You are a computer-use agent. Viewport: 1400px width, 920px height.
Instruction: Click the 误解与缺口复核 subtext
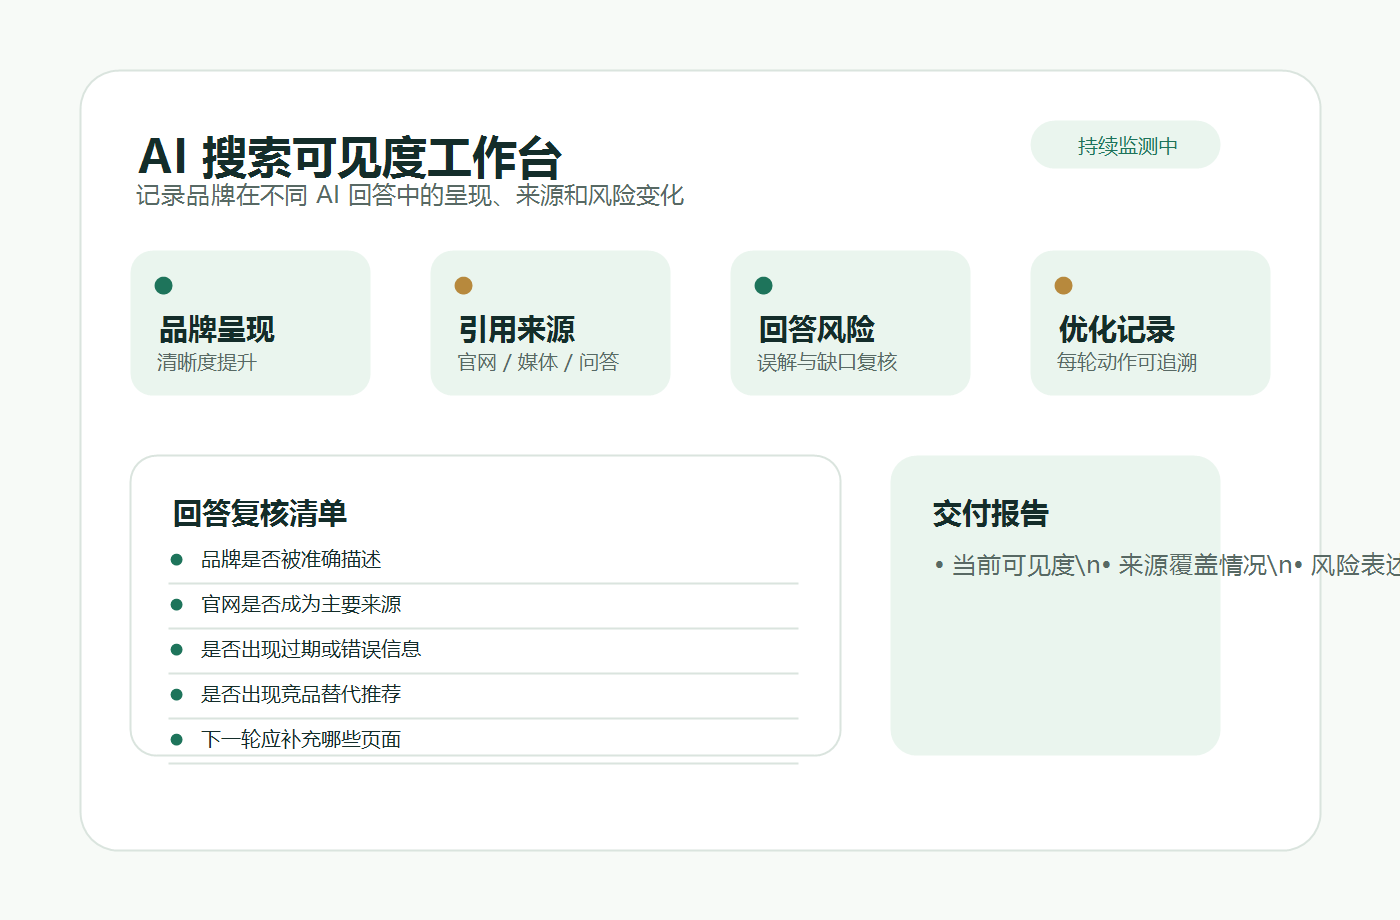click(827, 362)
